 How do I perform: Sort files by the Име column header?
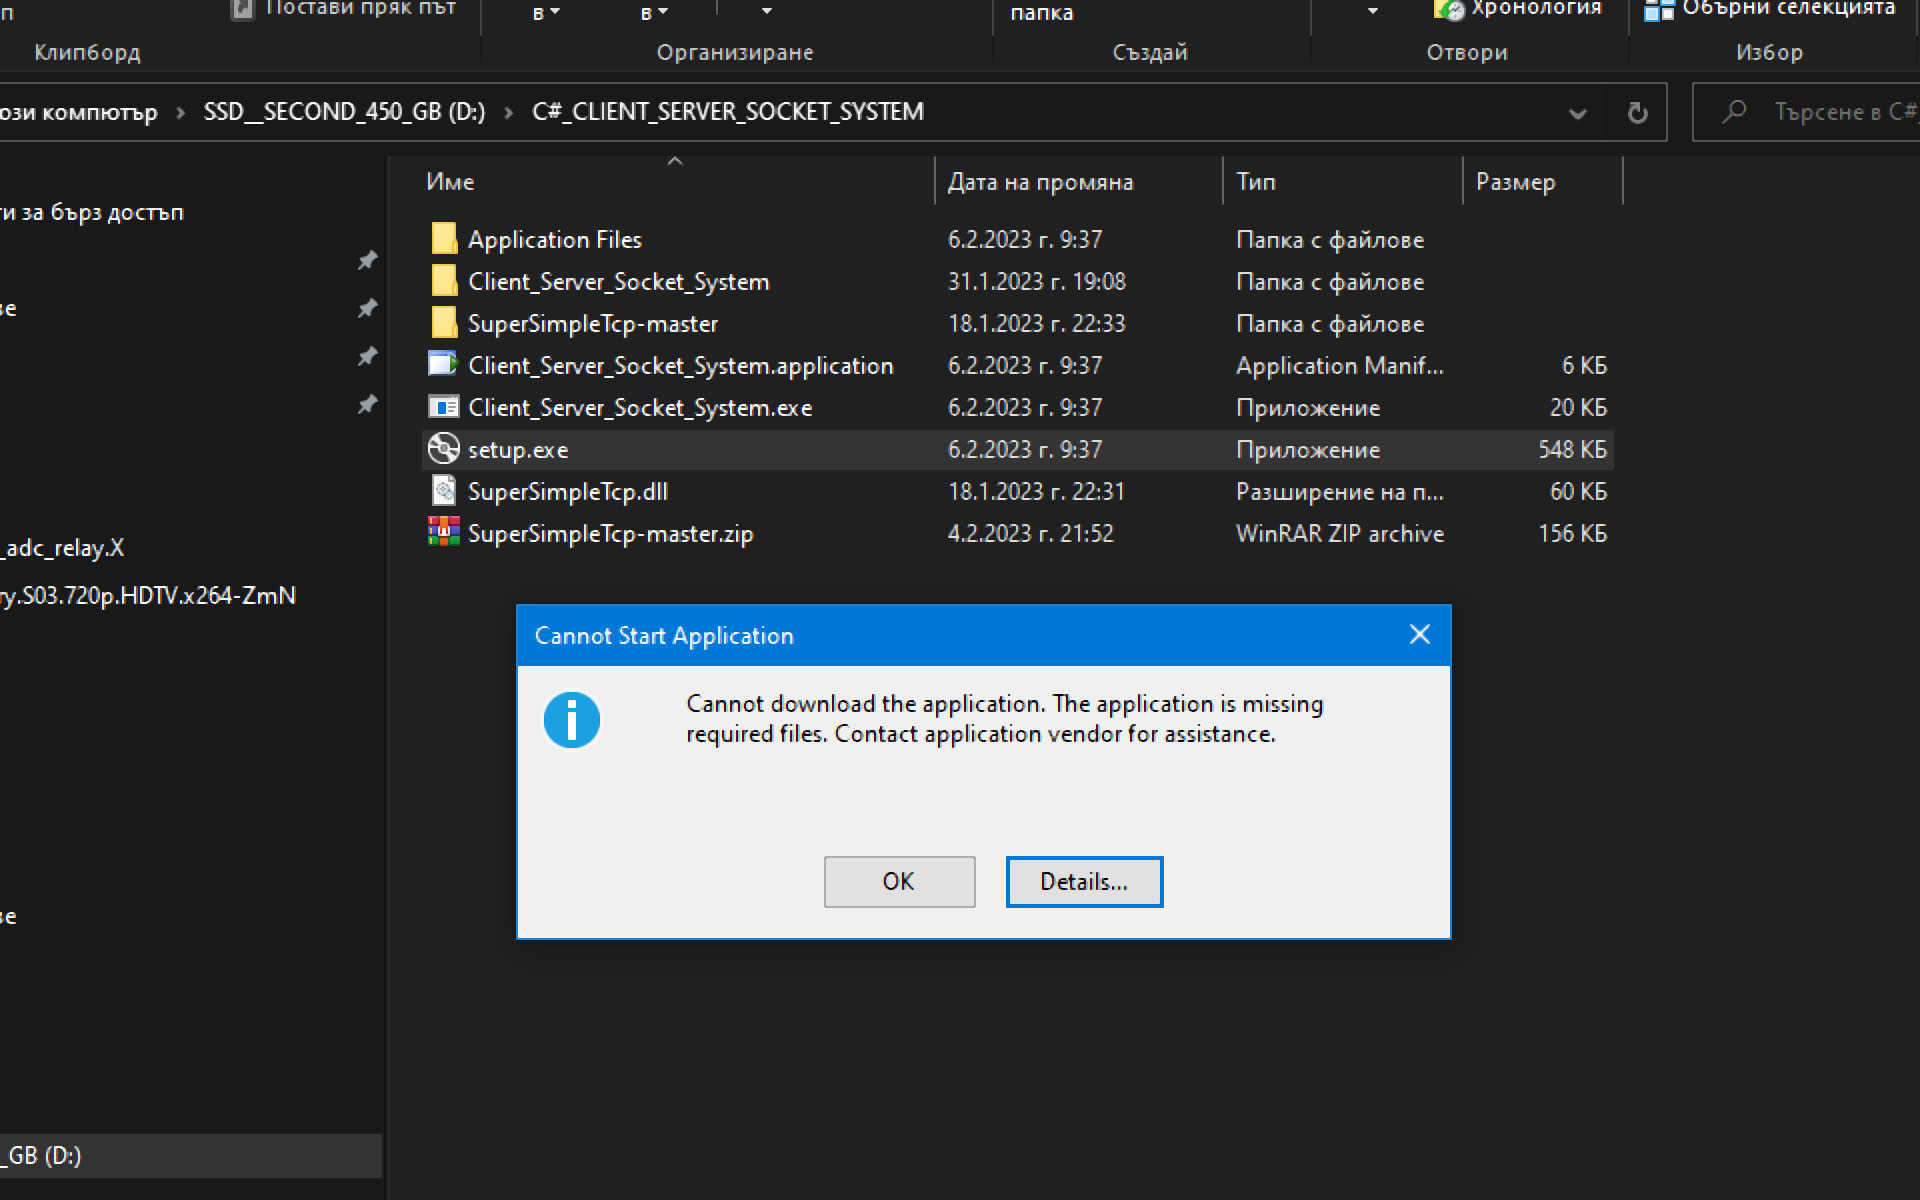tap(449, 181)
